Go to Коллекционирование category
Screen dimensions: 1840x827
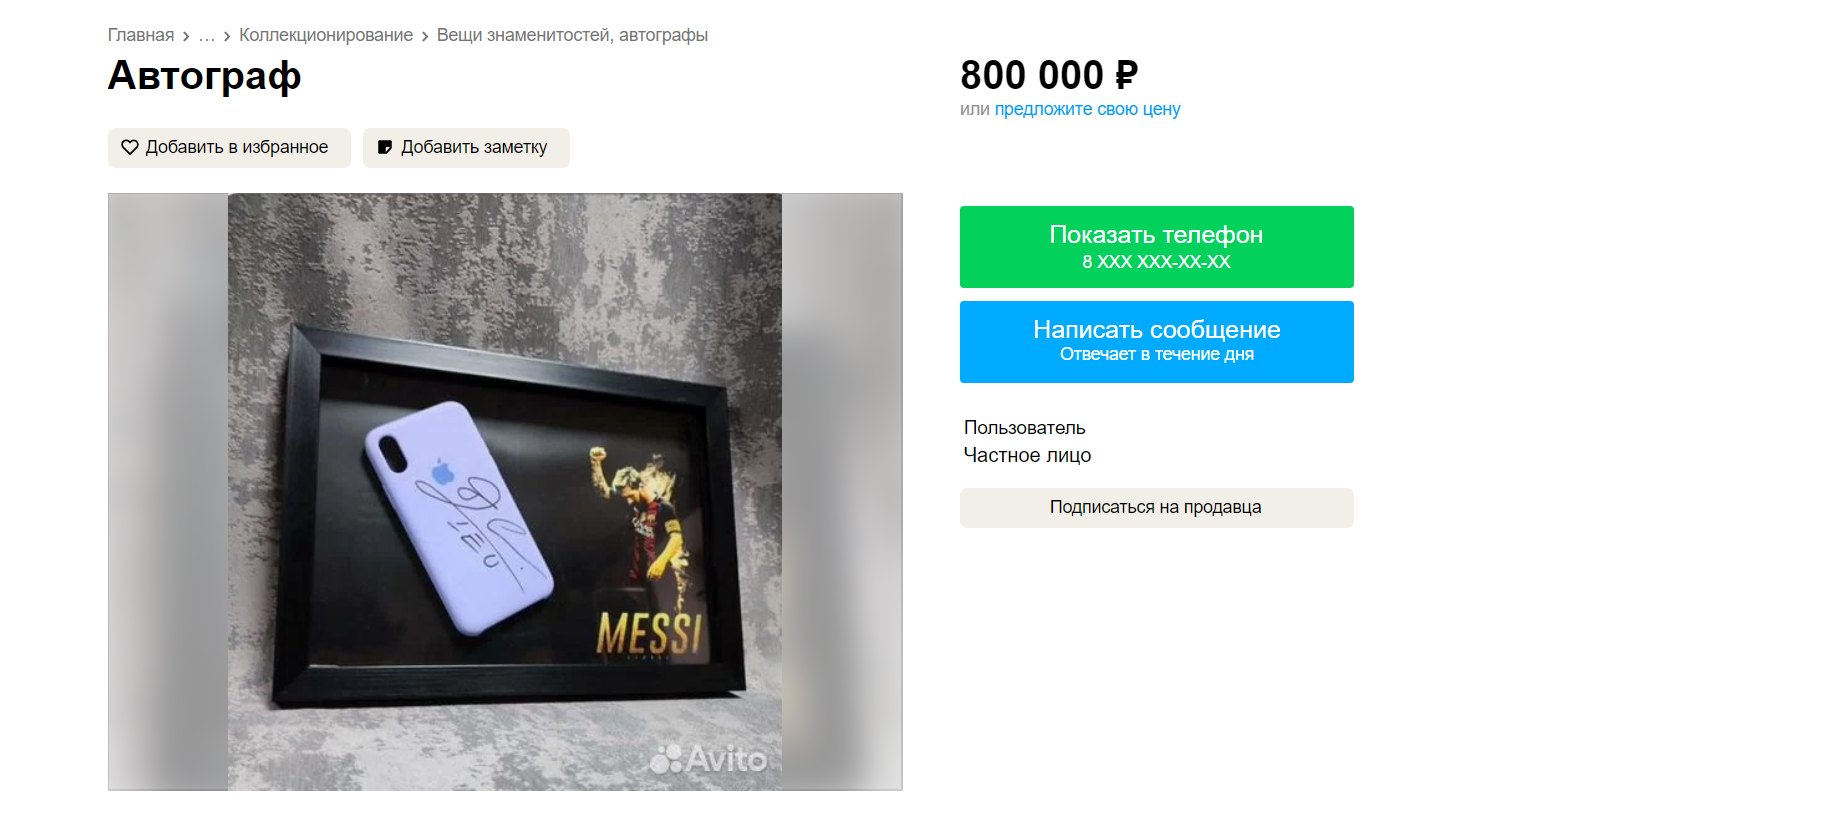click(x=326, y=35)
